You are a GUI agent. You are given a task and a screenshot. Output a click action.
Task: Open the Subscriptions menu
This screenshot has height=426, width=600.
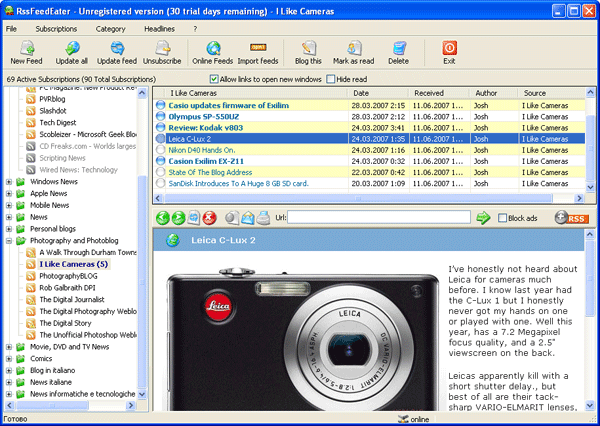[56, 29]
